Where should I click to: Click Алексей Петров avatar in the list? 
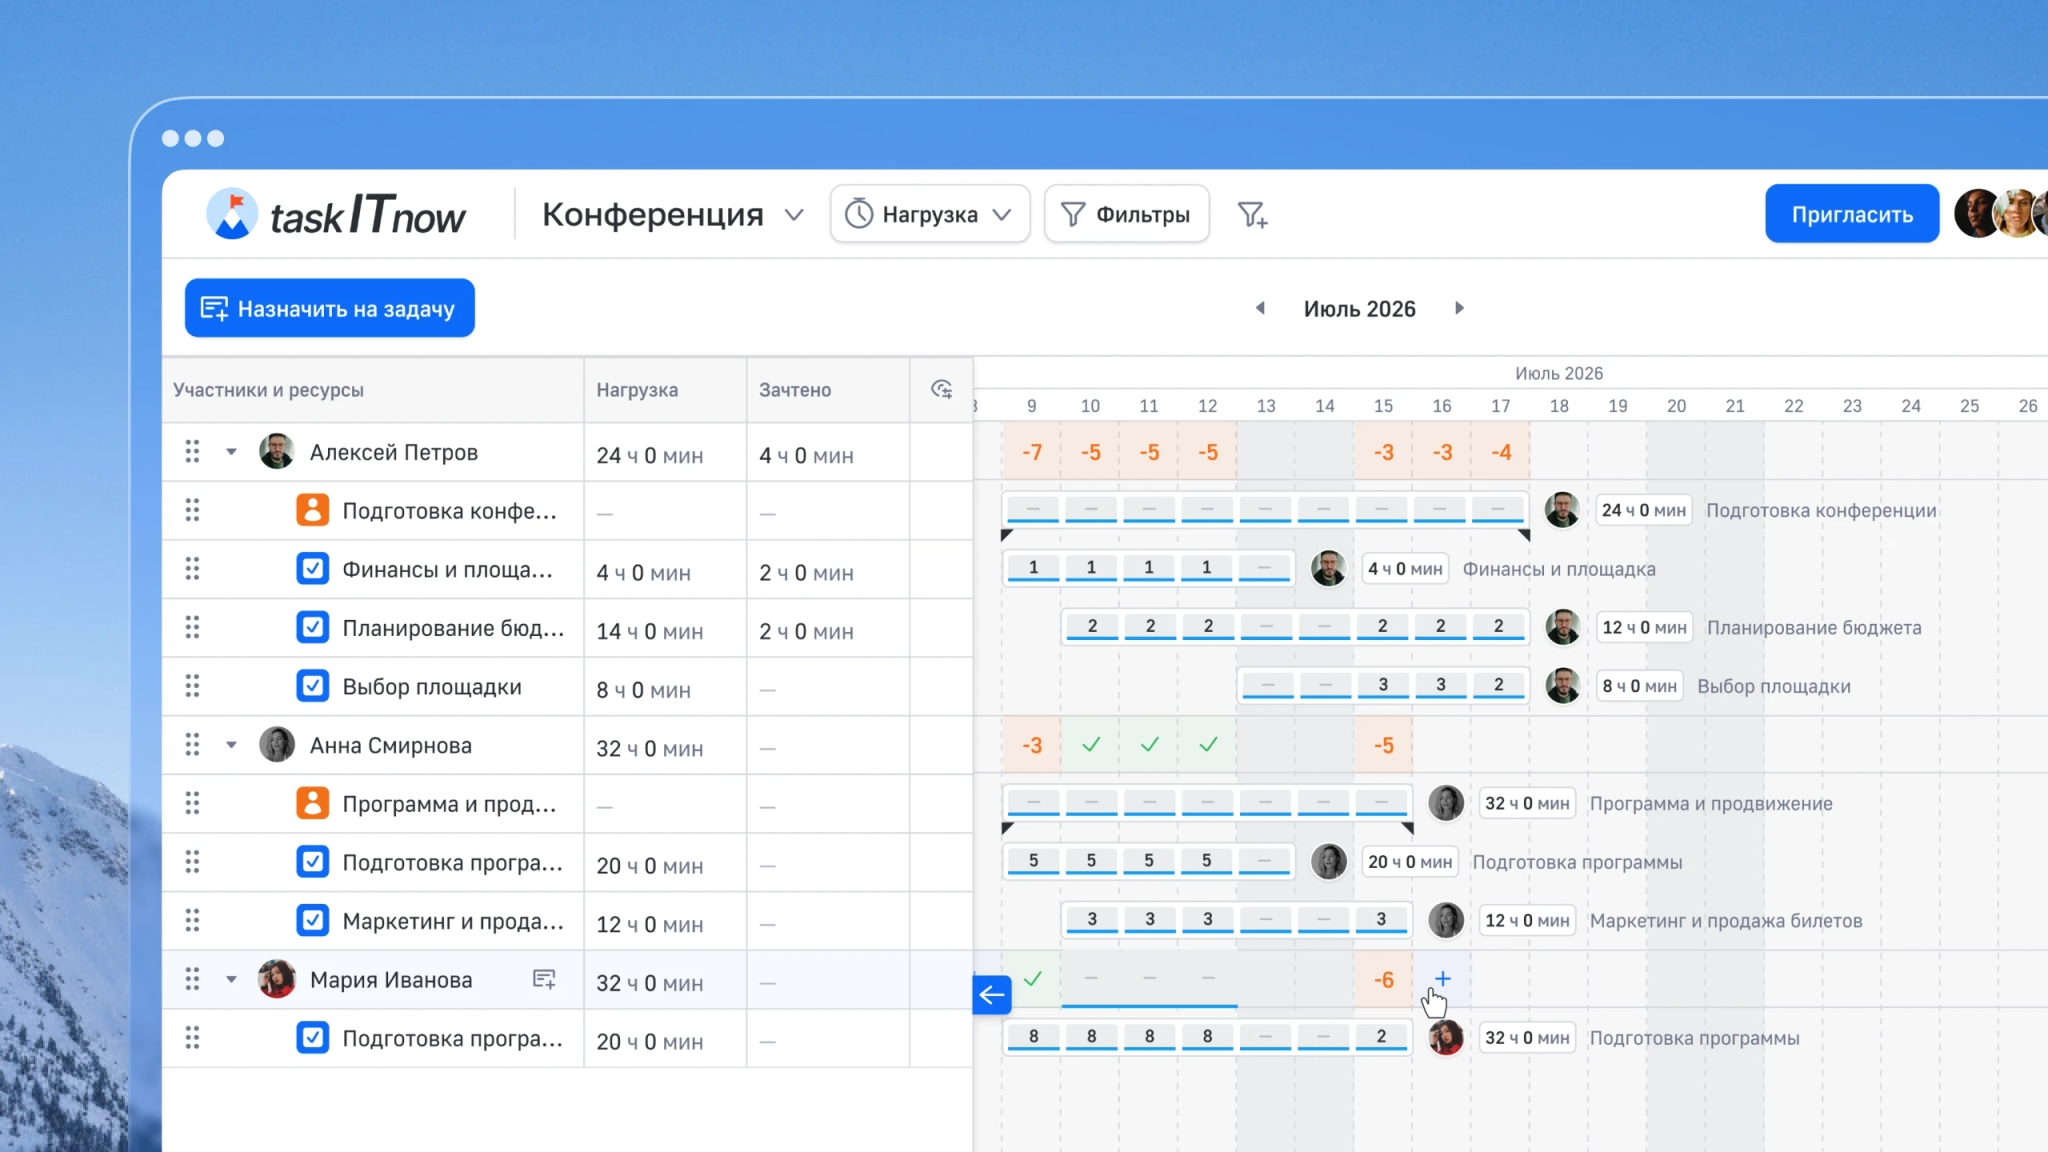click(x=276, y=452)
